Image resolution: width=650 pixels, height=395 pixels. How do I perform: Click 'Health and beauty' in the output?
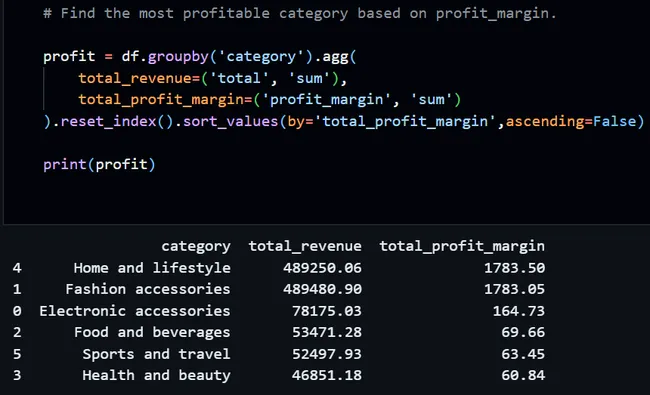(156, 376)
